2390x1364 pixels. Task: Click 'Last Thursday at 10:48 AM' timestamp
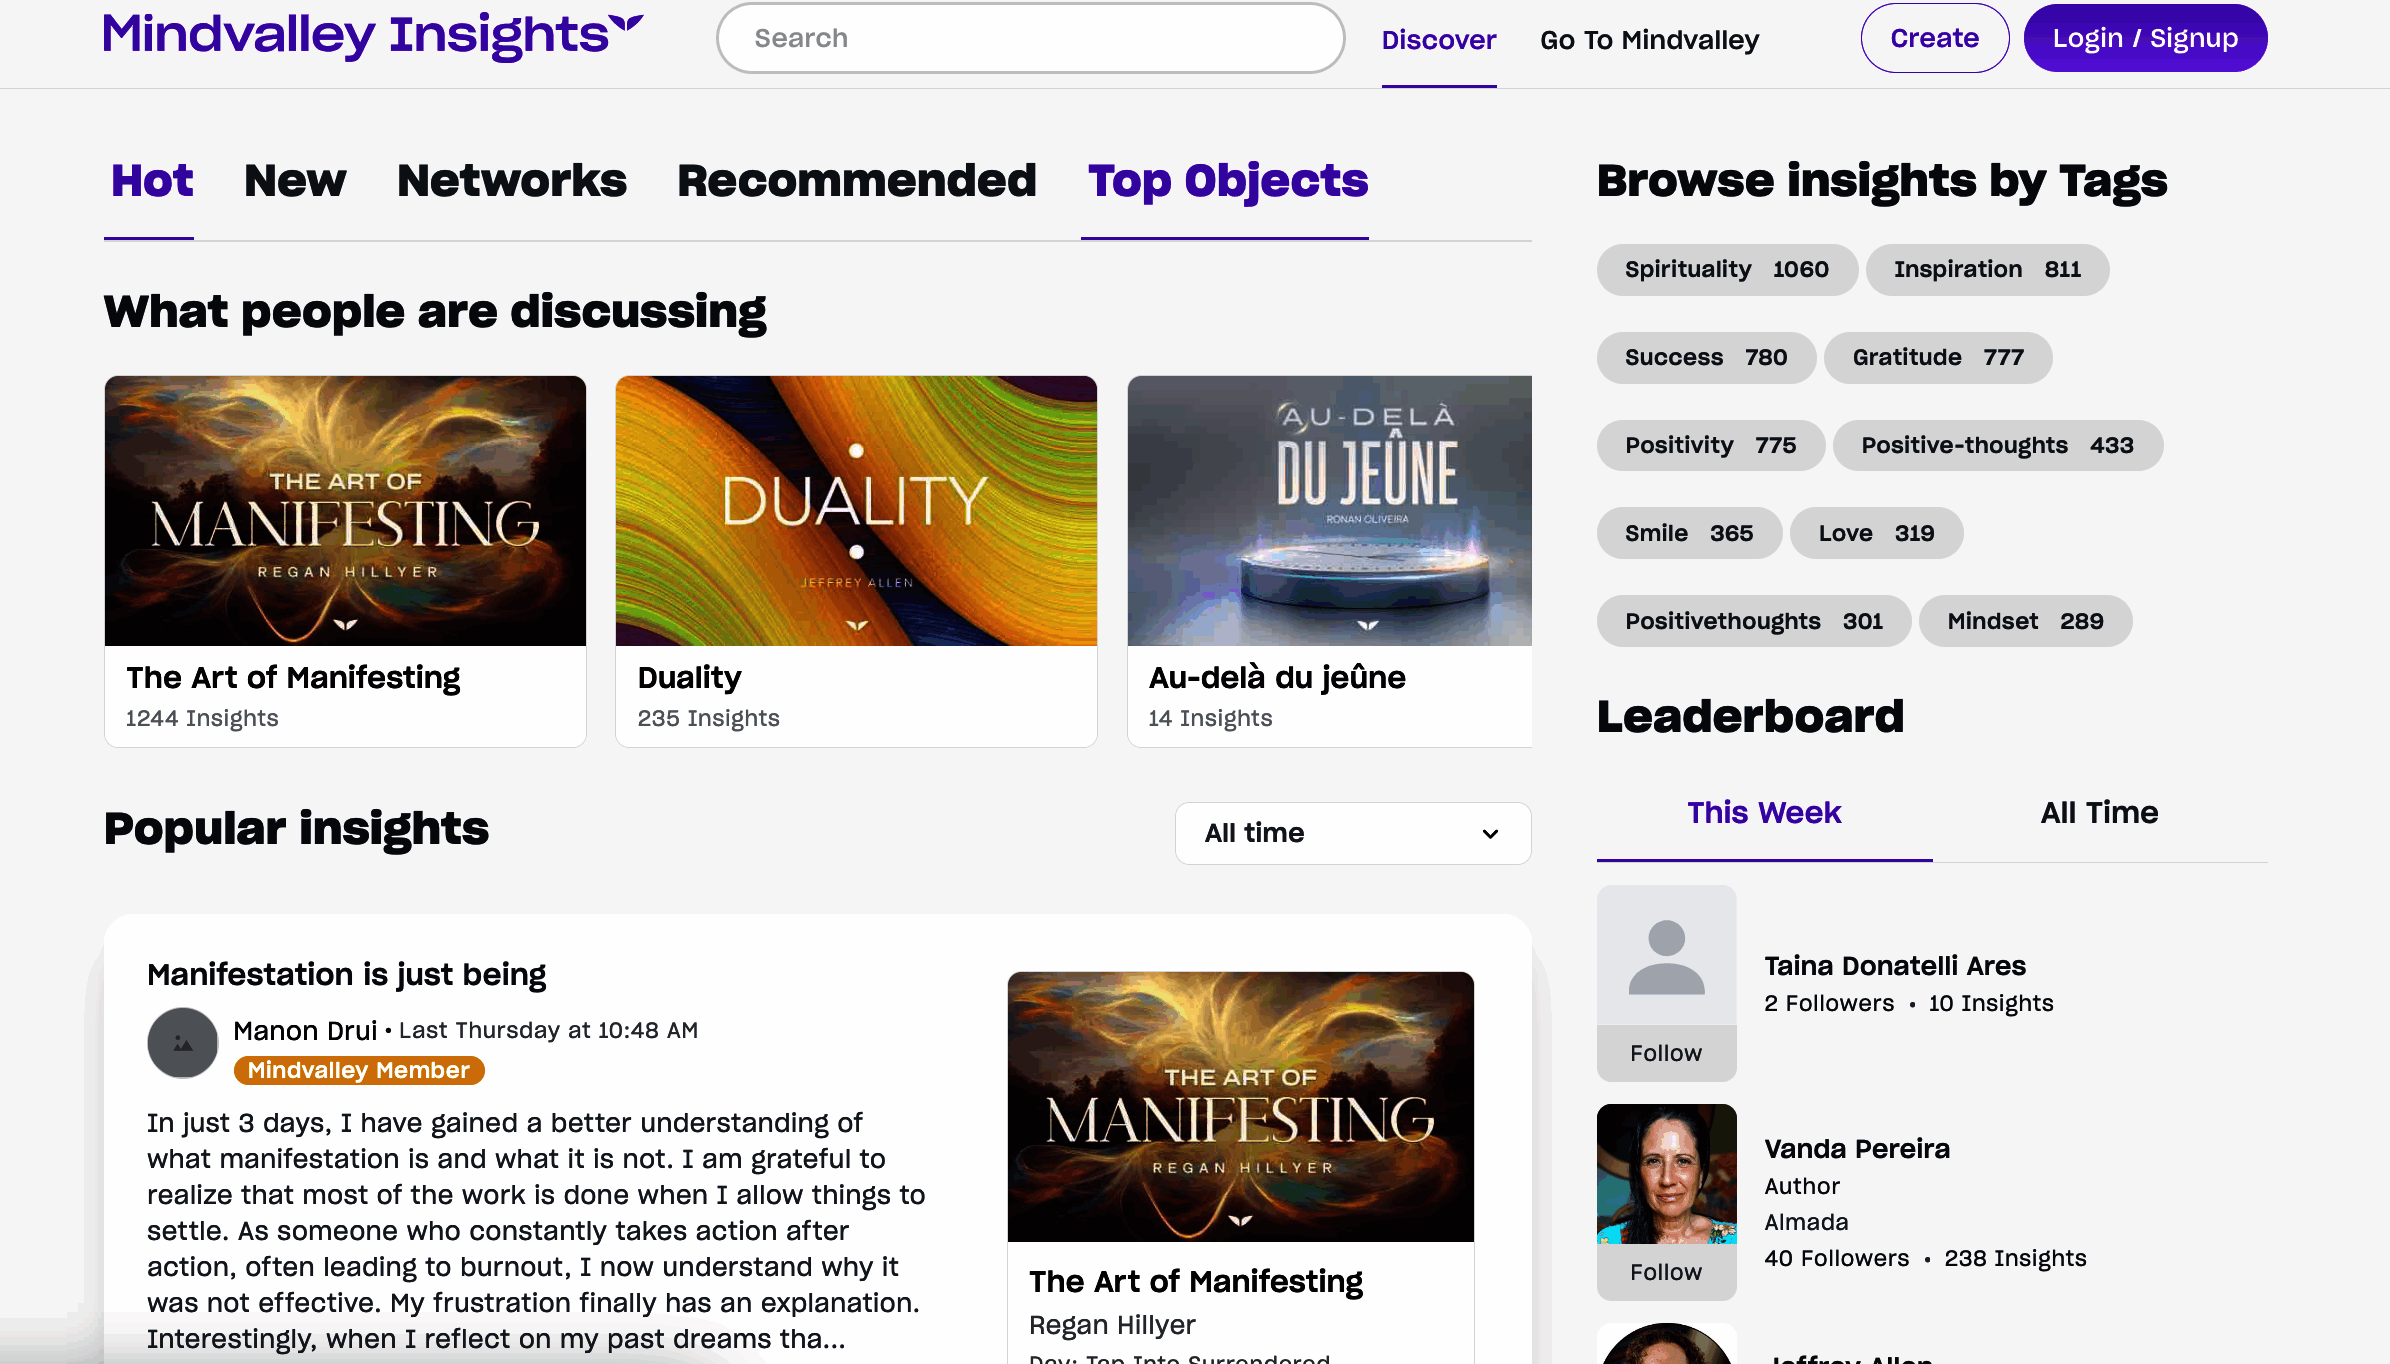tap(548, 1031)
